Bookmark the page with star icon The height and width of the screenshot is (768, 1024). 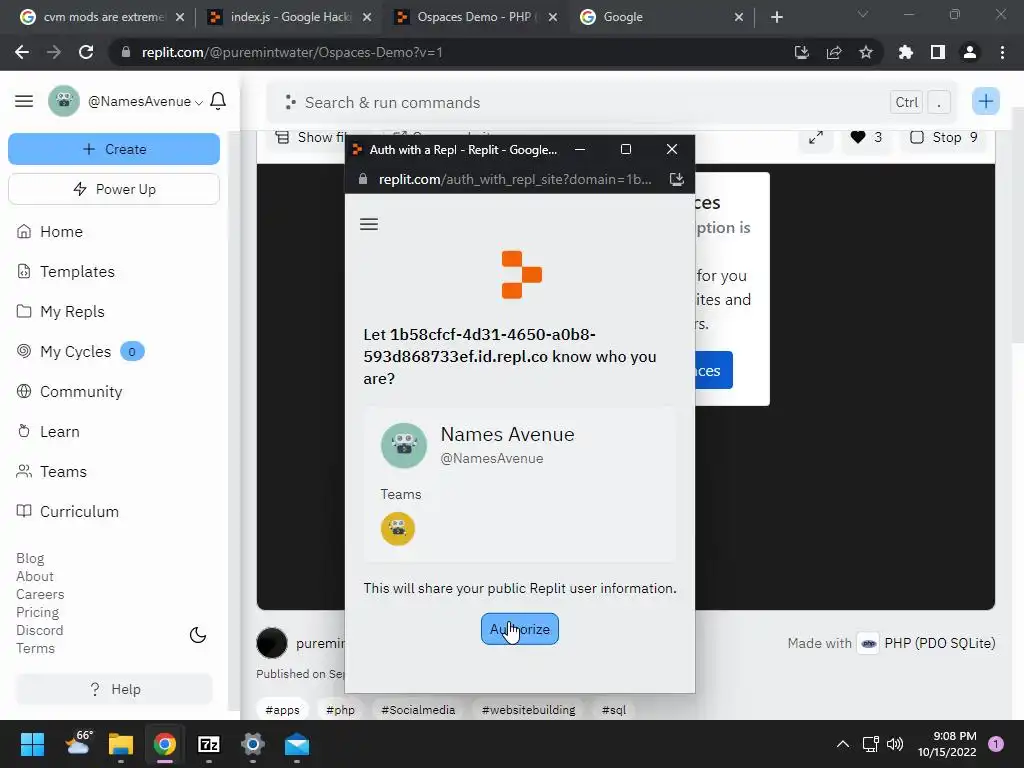(866, 52)
